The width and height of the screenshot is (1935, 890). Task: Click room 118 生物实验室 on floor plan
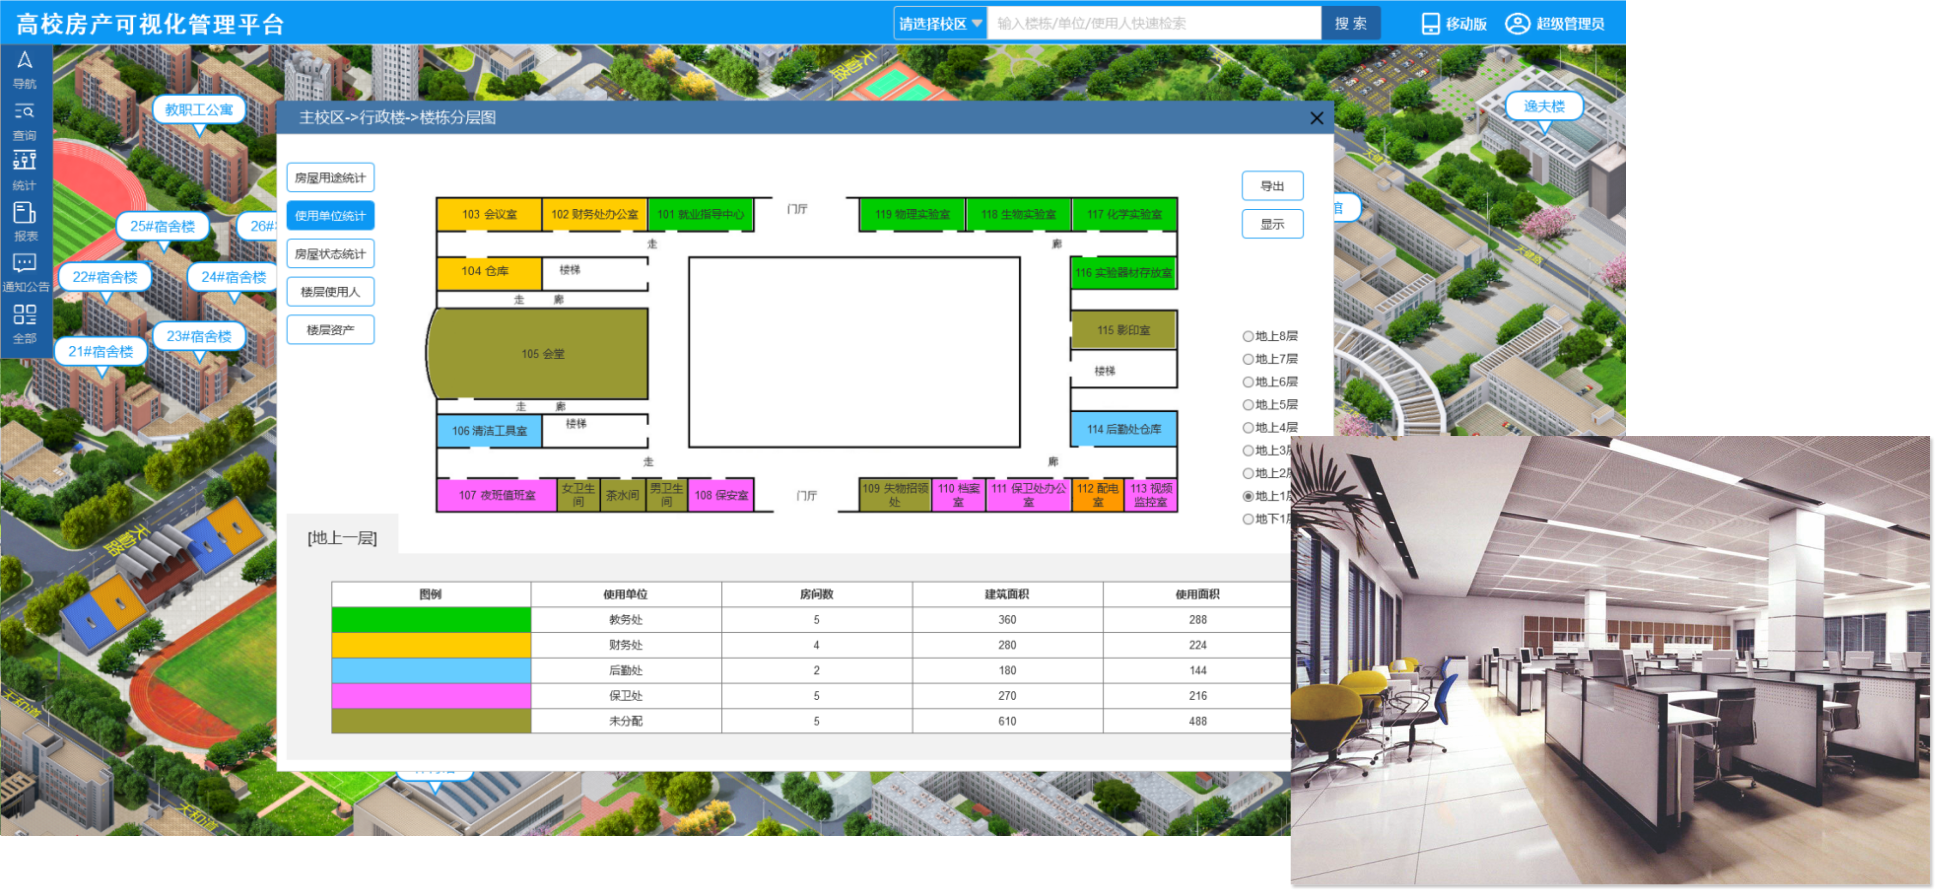(1018, 214)
